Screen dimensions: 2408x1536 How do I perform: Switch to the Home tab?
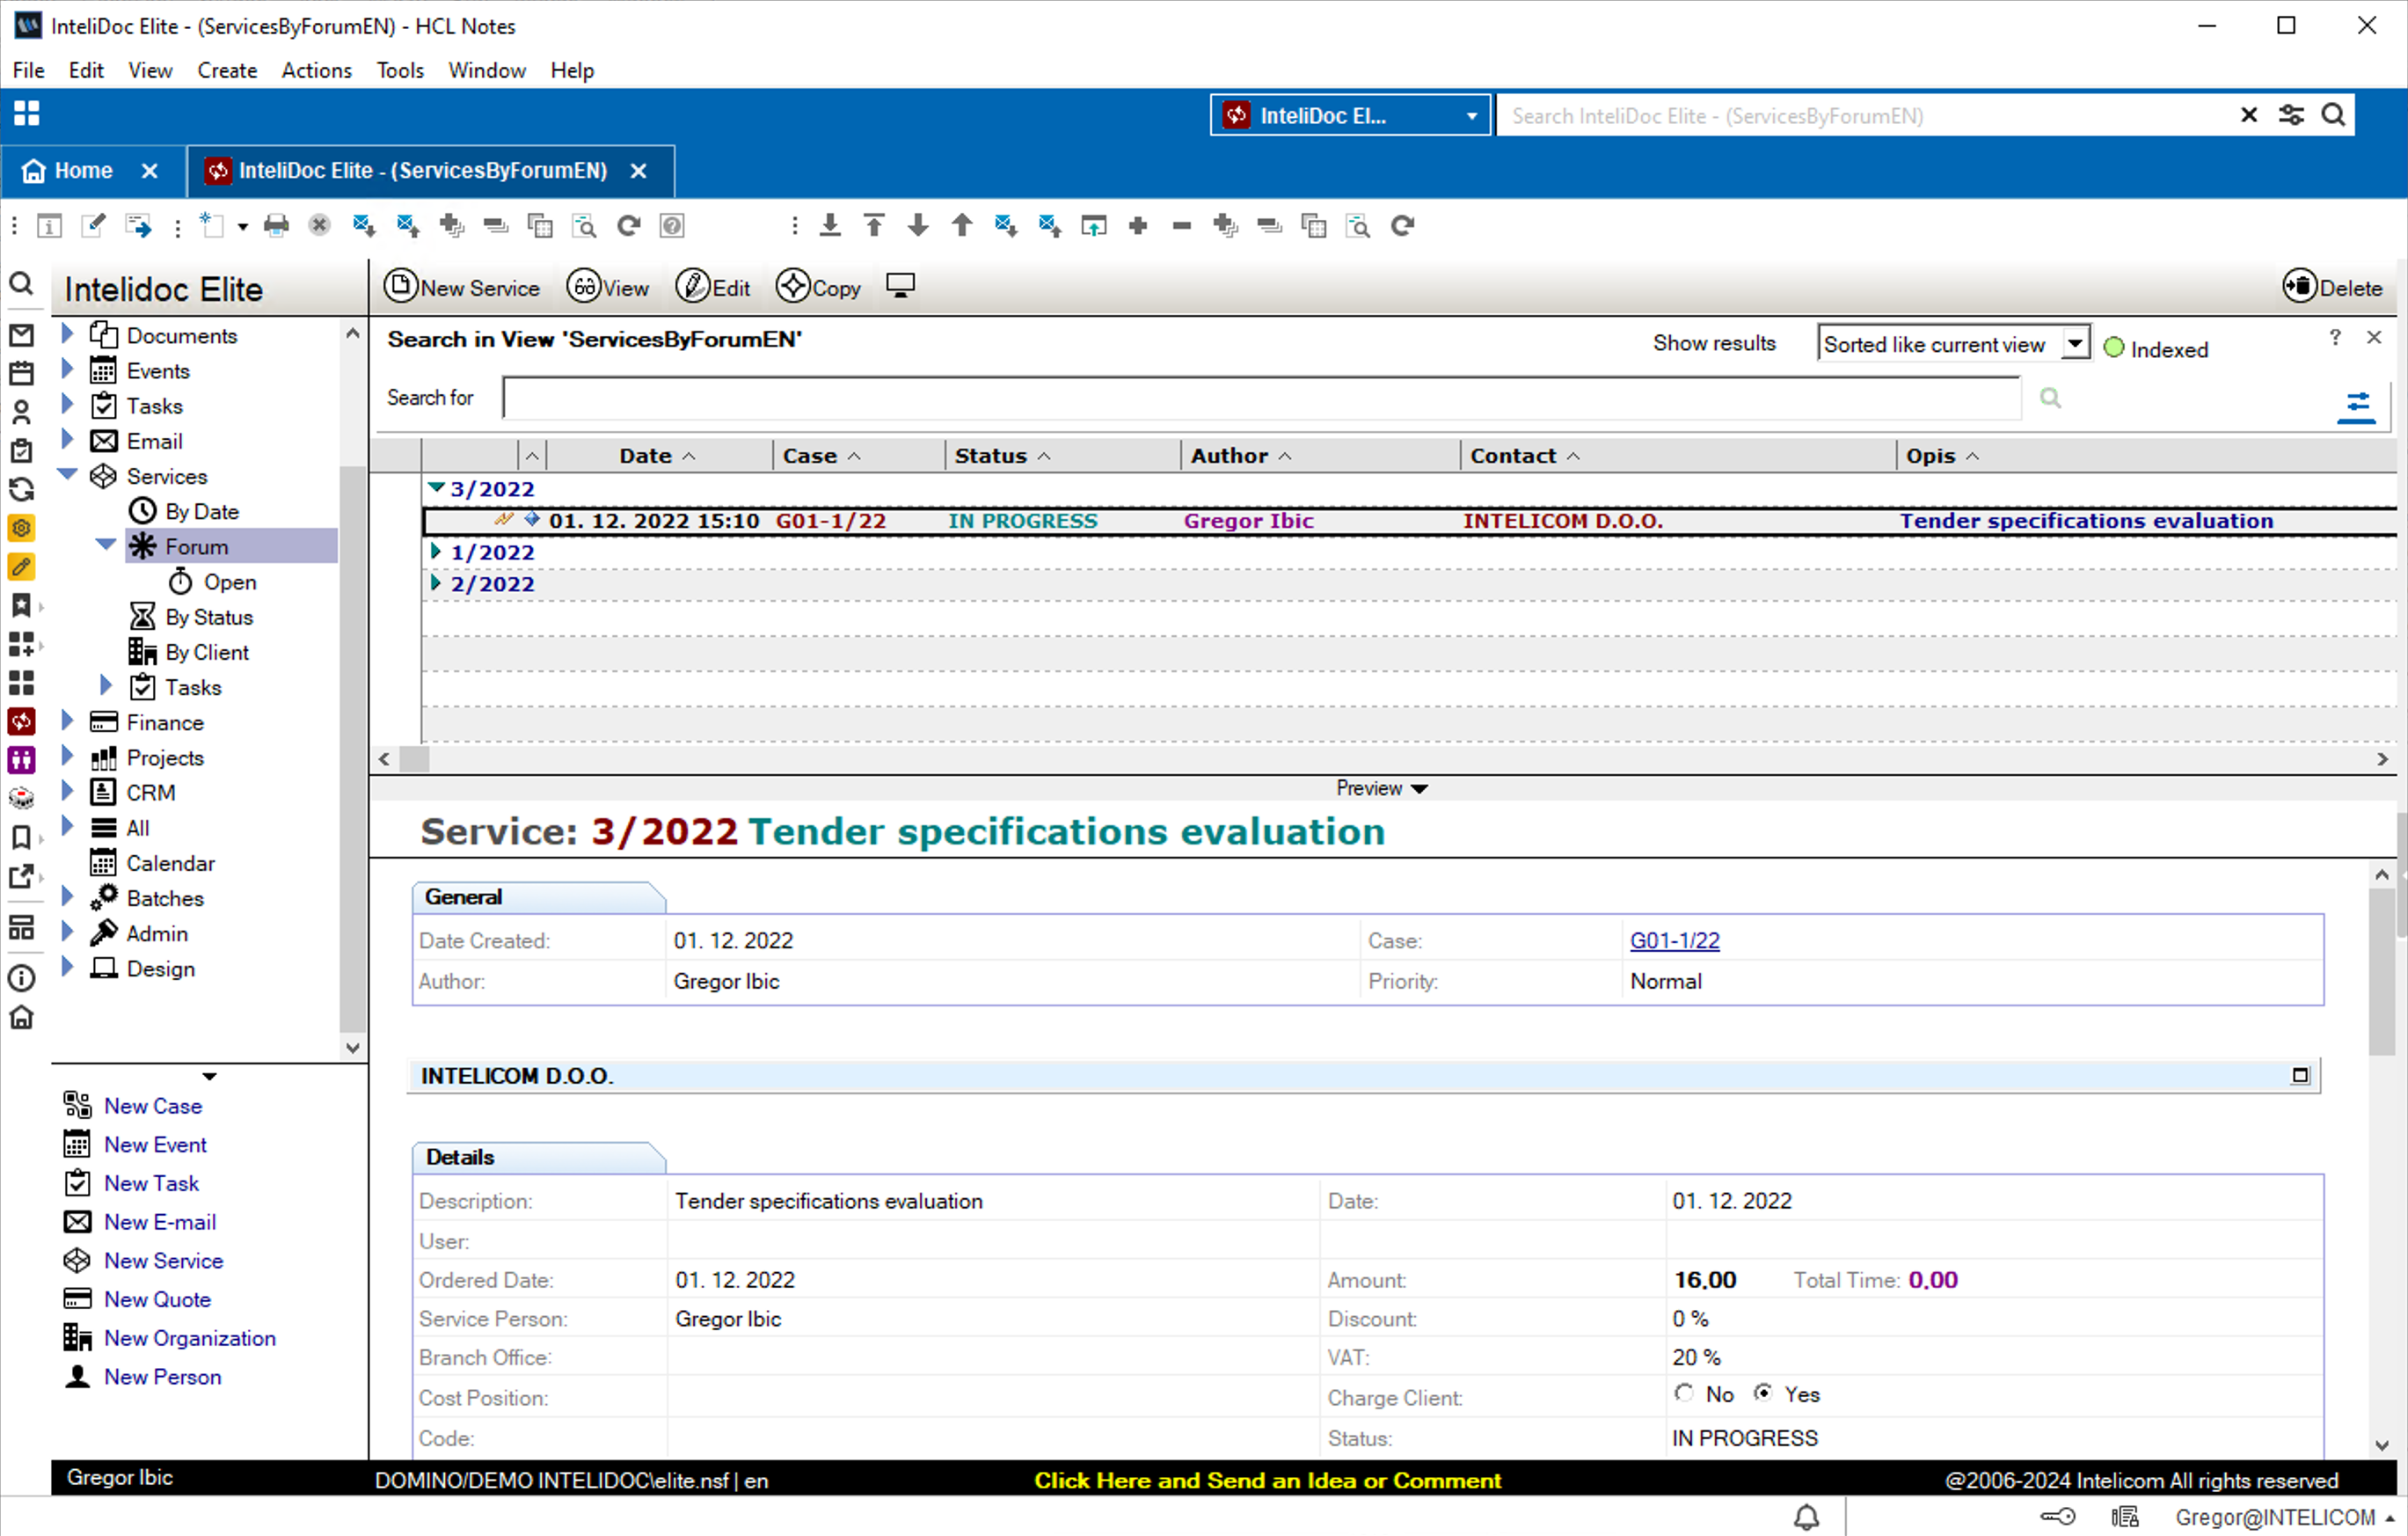pyautogui.click(x=83, y=171)
